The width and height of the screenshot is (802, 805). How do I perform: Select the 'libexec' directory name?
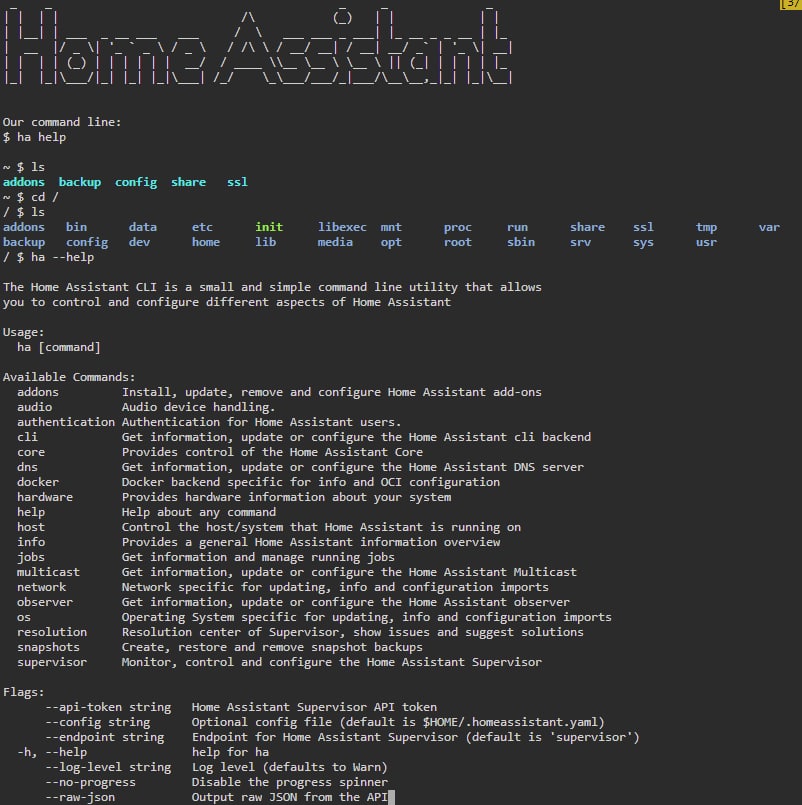[342, 227]
